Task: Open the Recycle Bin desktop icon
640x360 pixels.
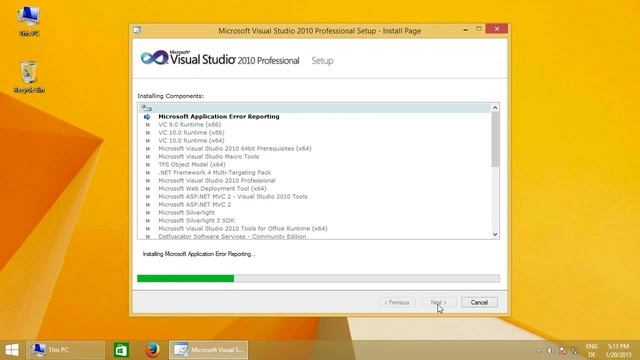Action: tap(29, 77)
